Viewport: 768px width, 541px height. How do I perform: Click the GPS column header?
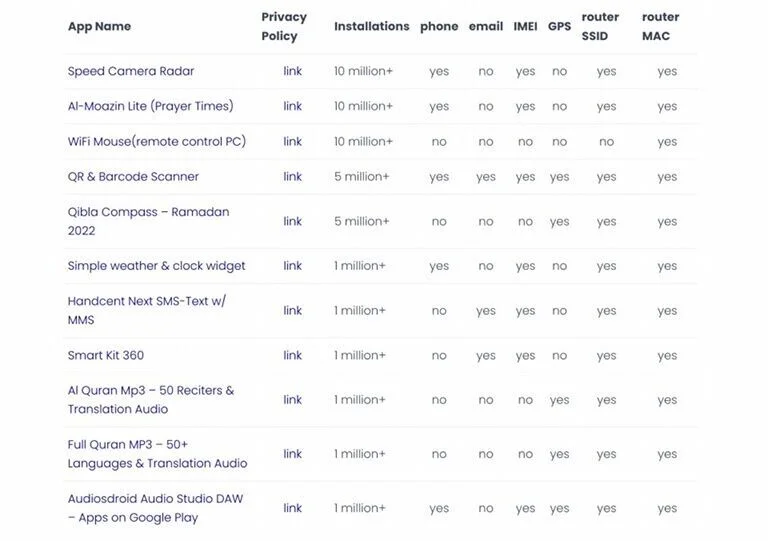click(559, 26)
